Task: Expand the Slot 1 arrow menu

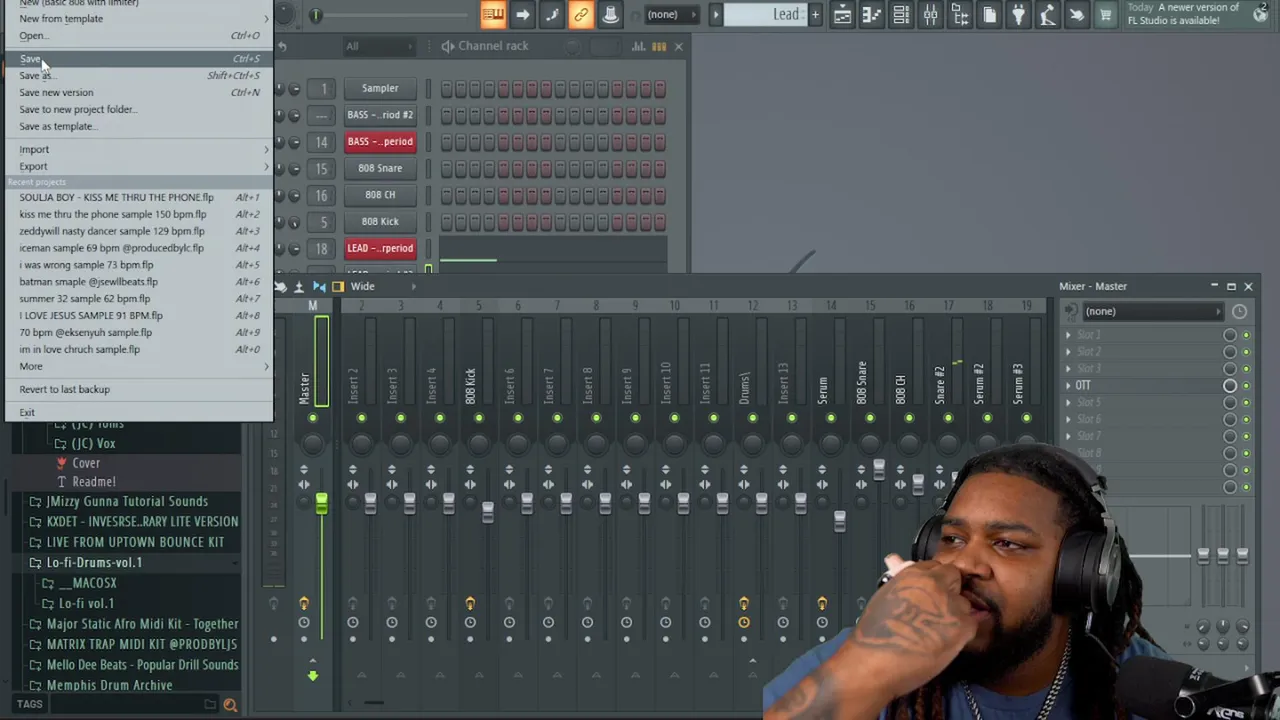Action: [1068, 335]
